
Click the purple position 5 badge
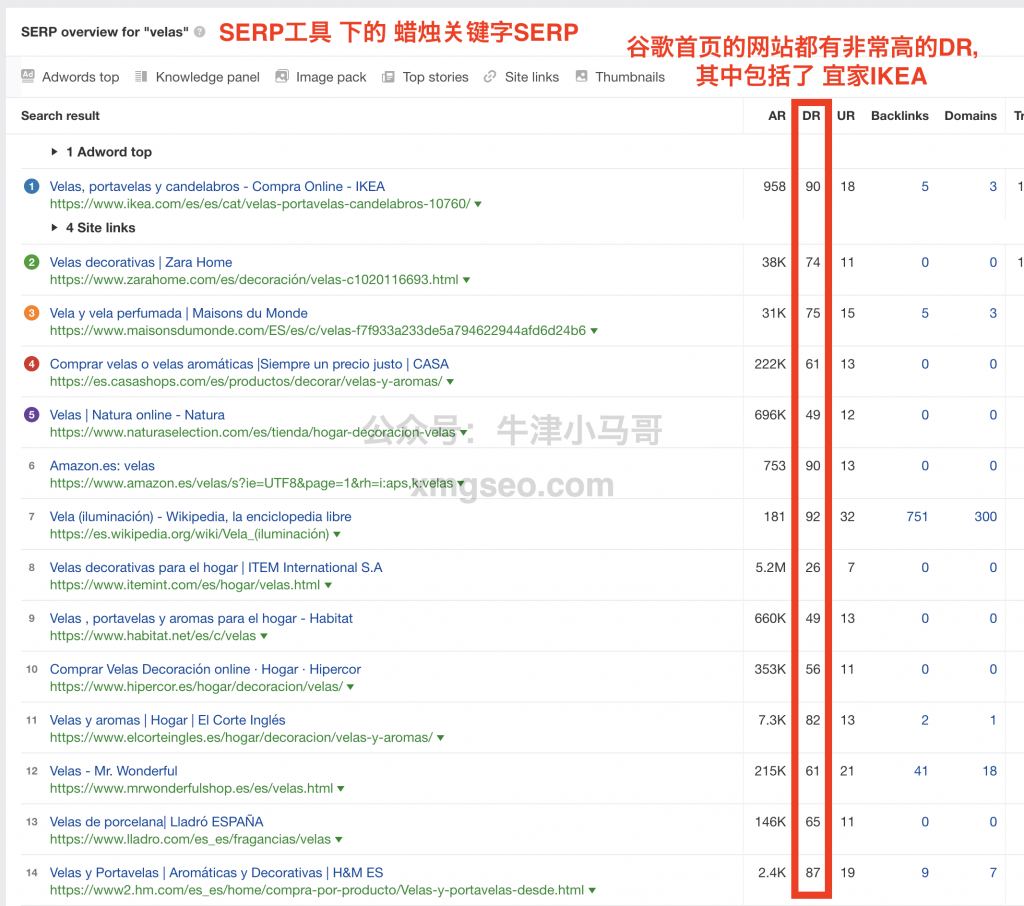31,415
